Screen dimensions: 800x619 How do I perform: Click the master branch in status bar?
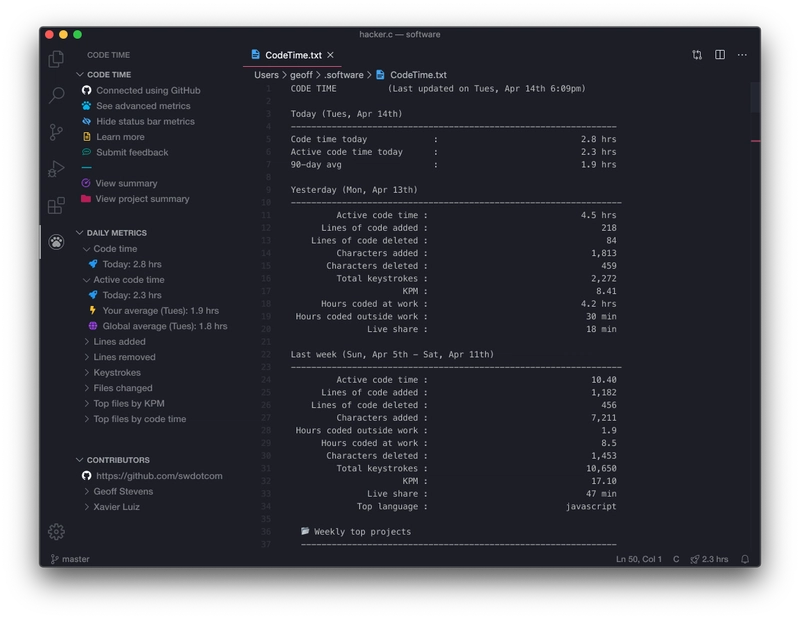click(70, 559)
